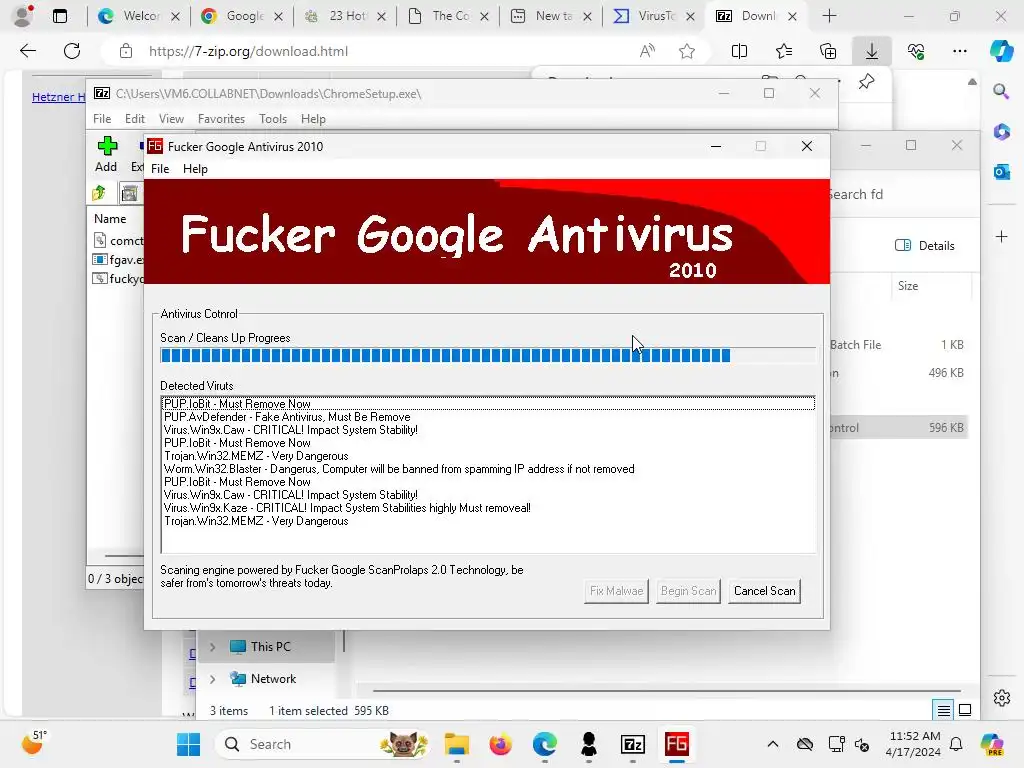Screen dimensions: 1024x768
Task: Open the 7-Zip File menu
Action: pyautogui.click(x=102, y=119)
